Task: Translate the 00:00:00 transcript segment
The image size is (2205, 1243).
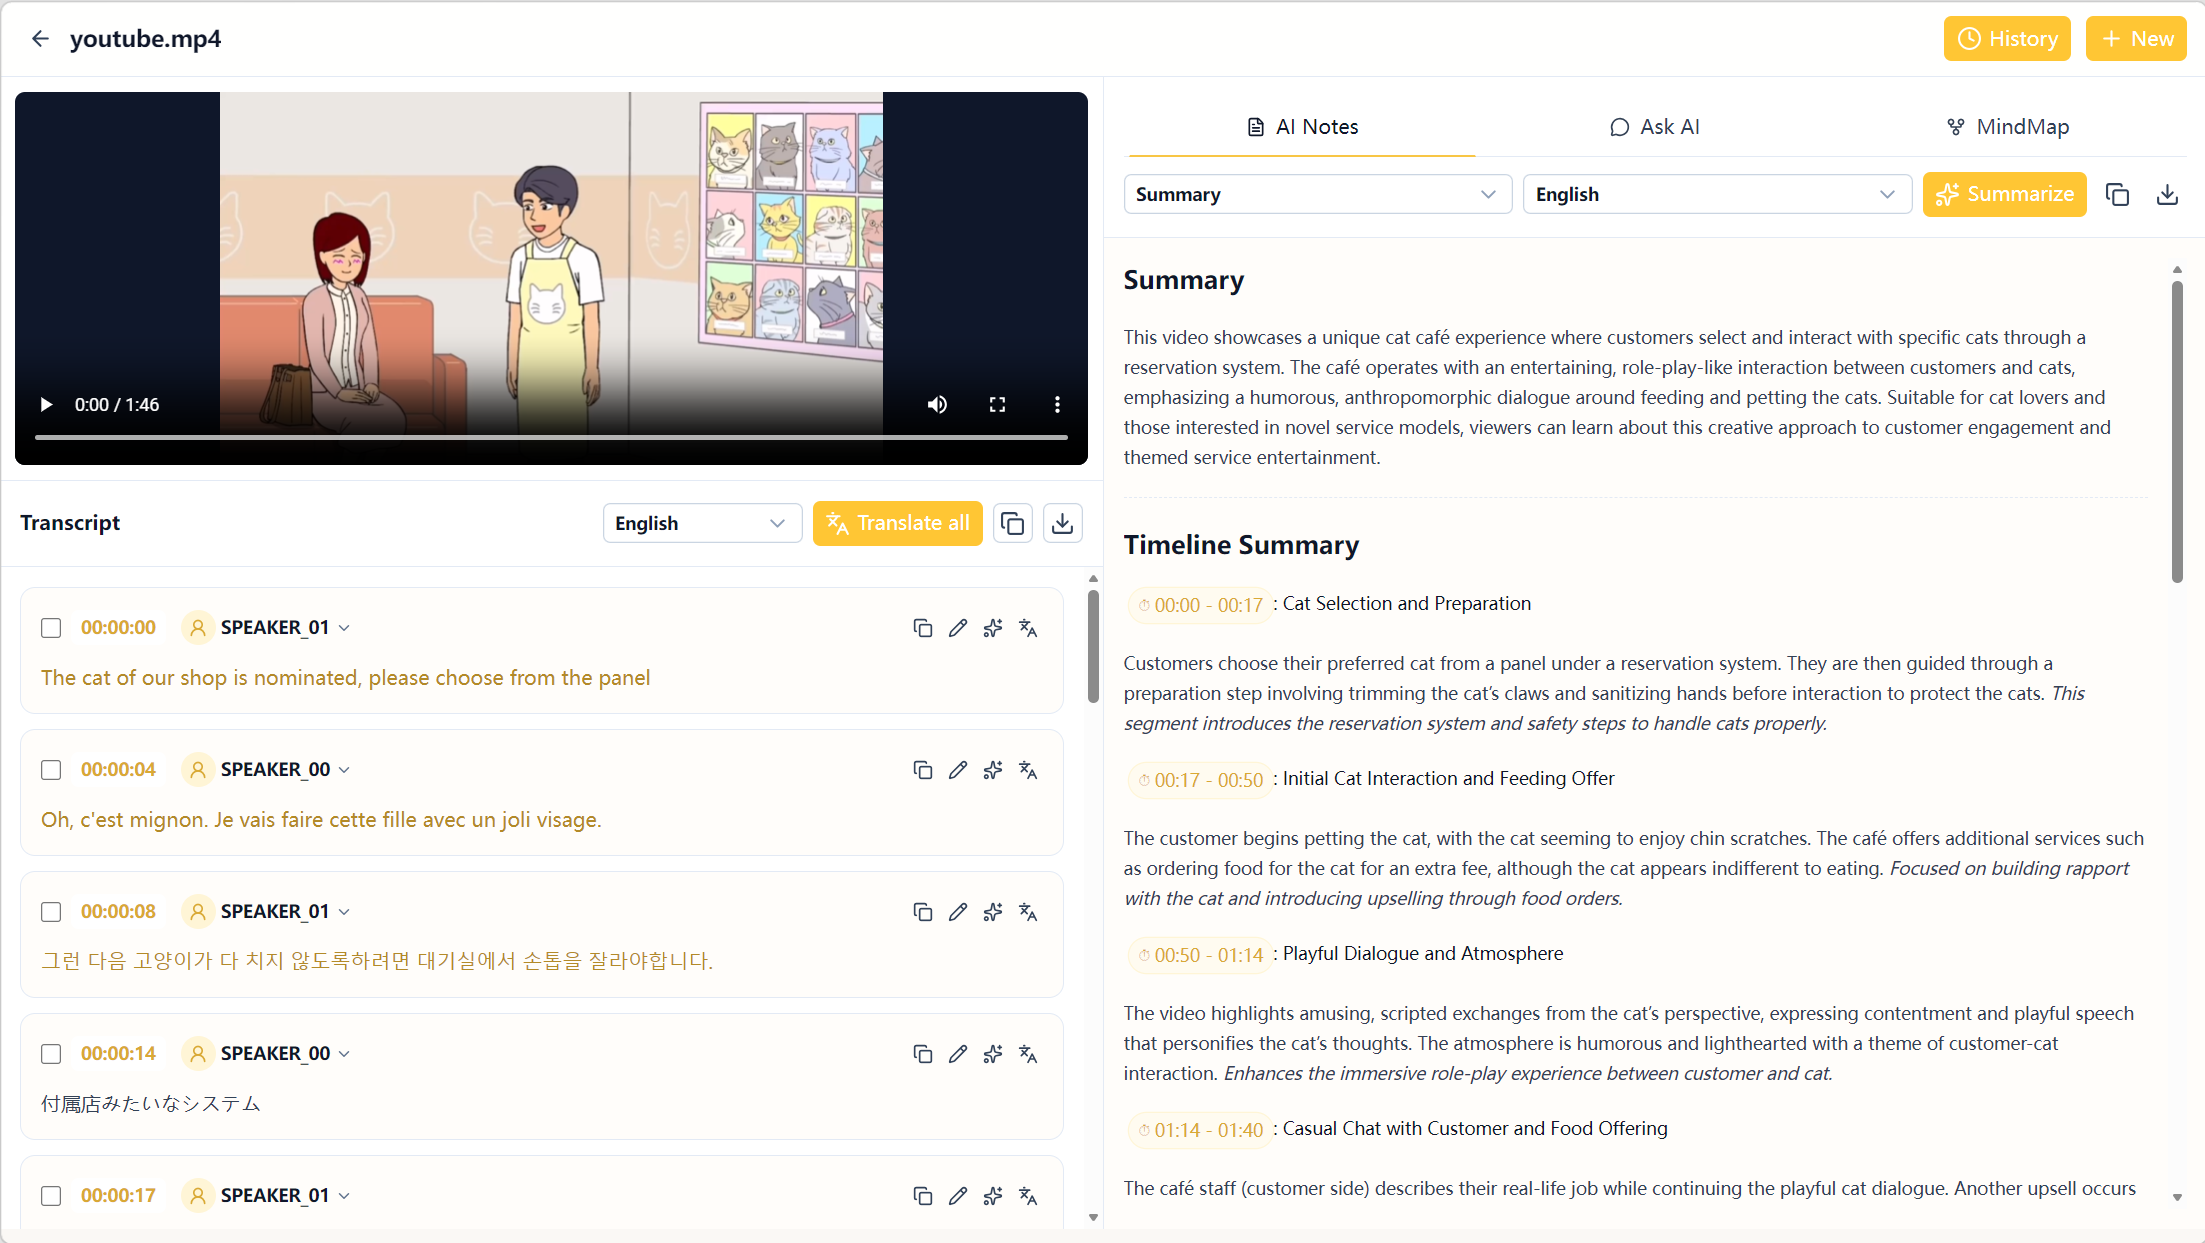Action: (x=1028, y=628)
